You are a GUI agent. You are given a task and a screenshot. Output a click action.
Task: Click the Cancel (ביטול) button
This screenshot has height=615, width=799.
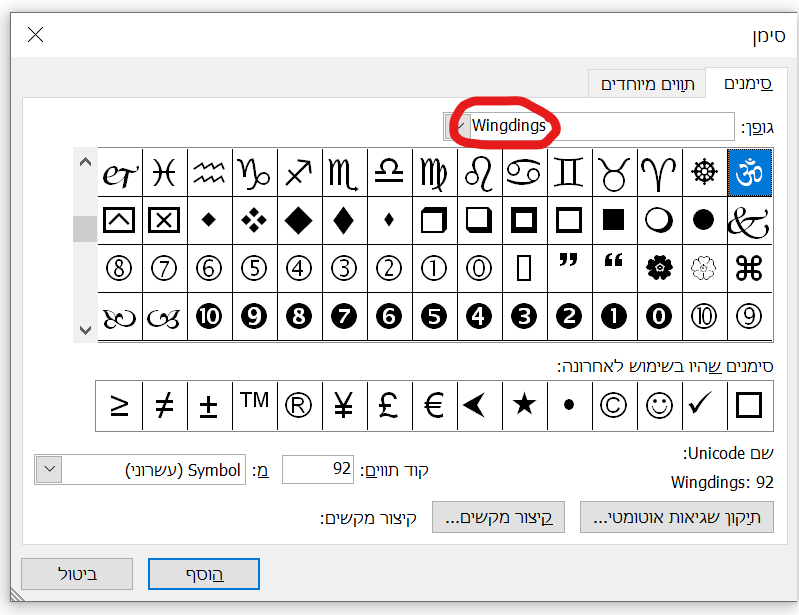pyautogui.click(x=78, y=574)
